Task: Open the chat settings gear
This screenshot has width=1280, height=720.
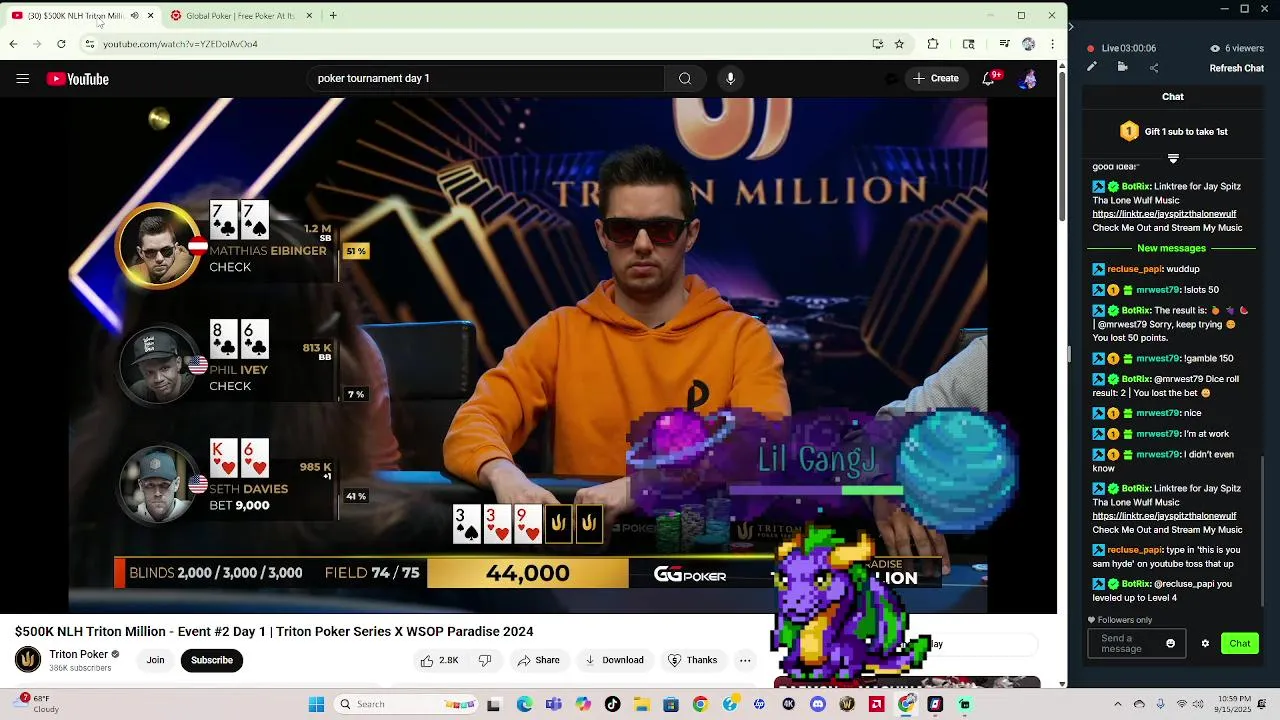Action: [1205, 644]
